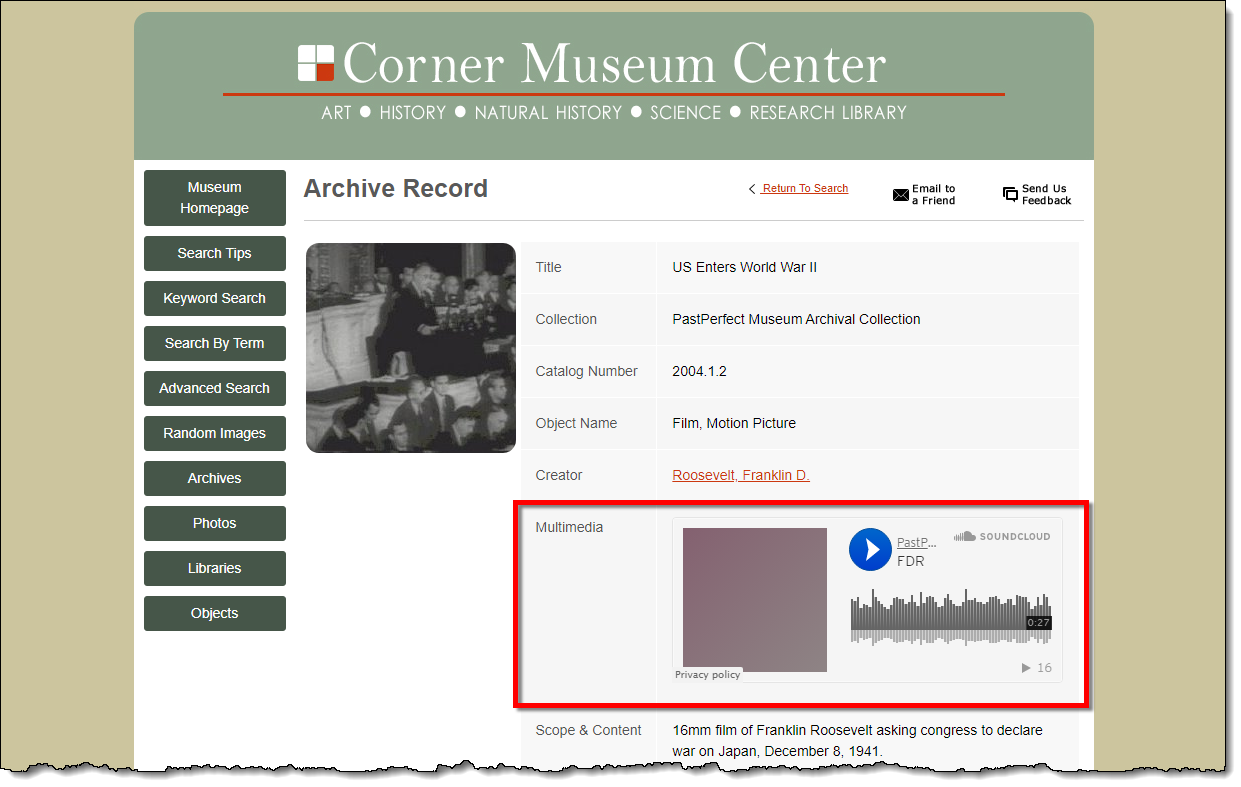
Task: Select Keyword Search in the sidebar
Action: click(x=214, y=298)
